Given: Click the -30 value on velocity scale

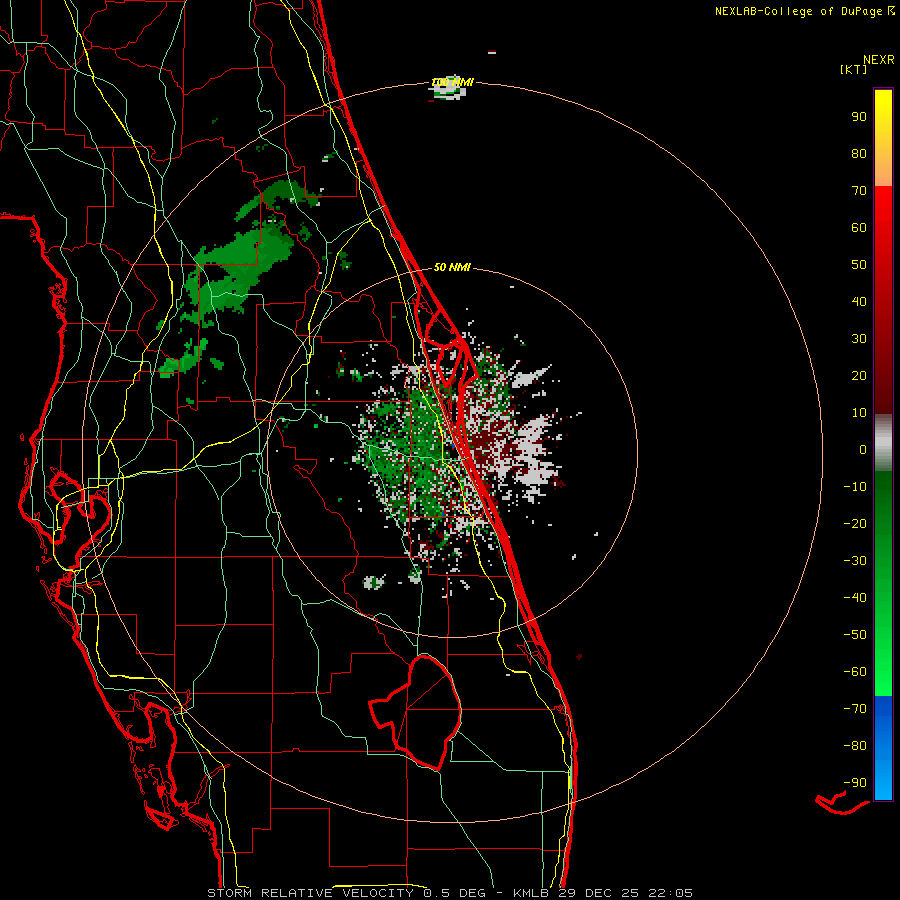Looking at the screenshot, I should pos(855,561).
